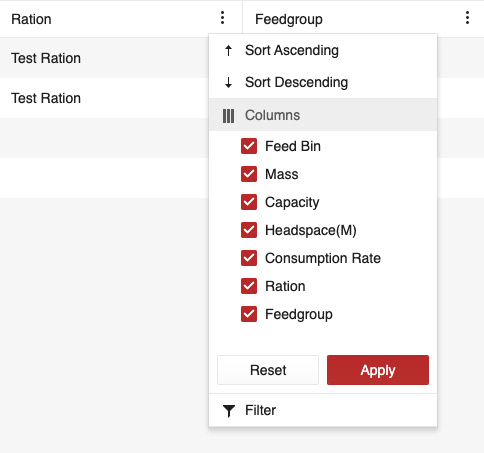
Task: Open the Ration column kebab menu
Action: click(222, 18)
